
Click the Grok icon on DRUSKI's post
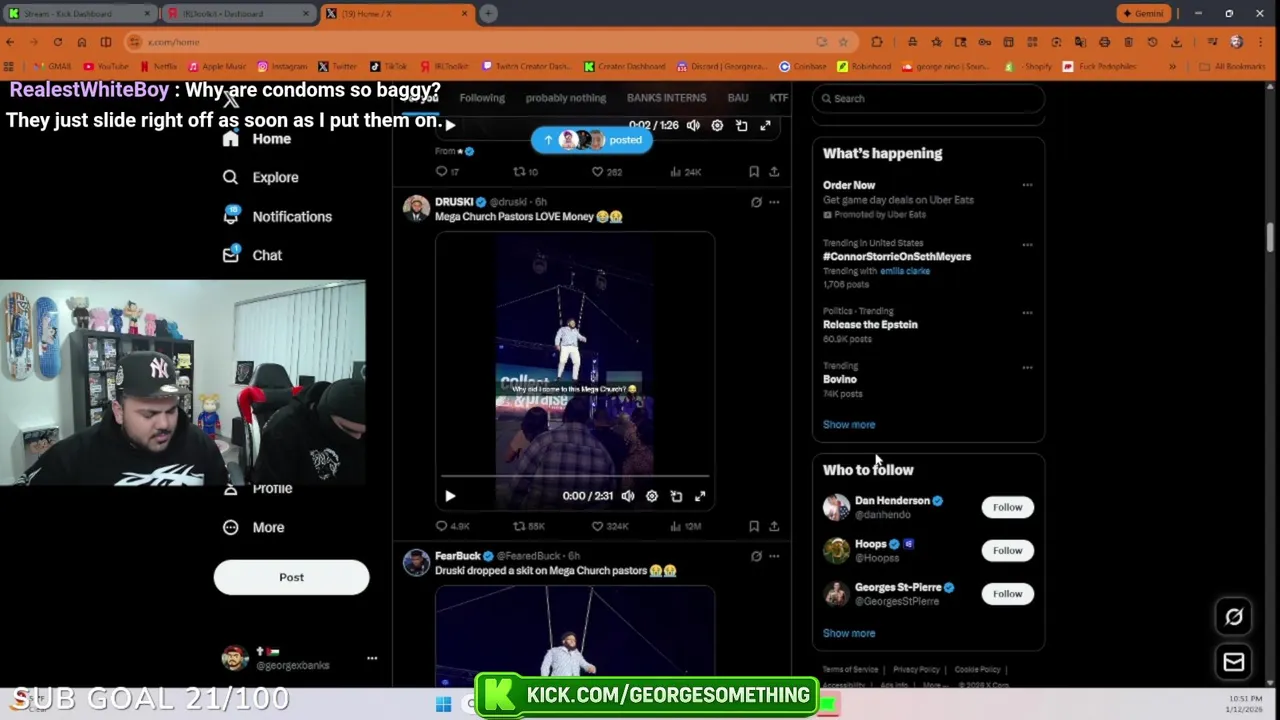[756, 202]
